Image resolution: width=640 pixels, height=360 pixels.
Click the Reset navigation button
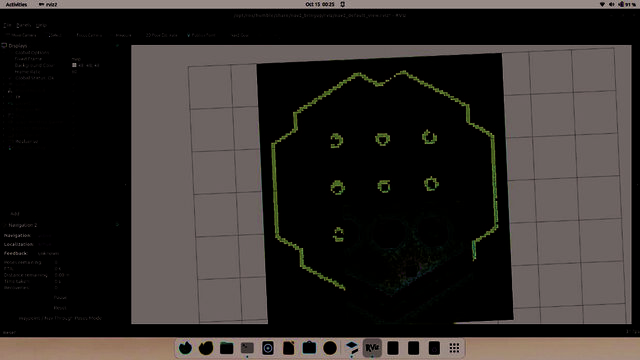(x=60, y=308)
